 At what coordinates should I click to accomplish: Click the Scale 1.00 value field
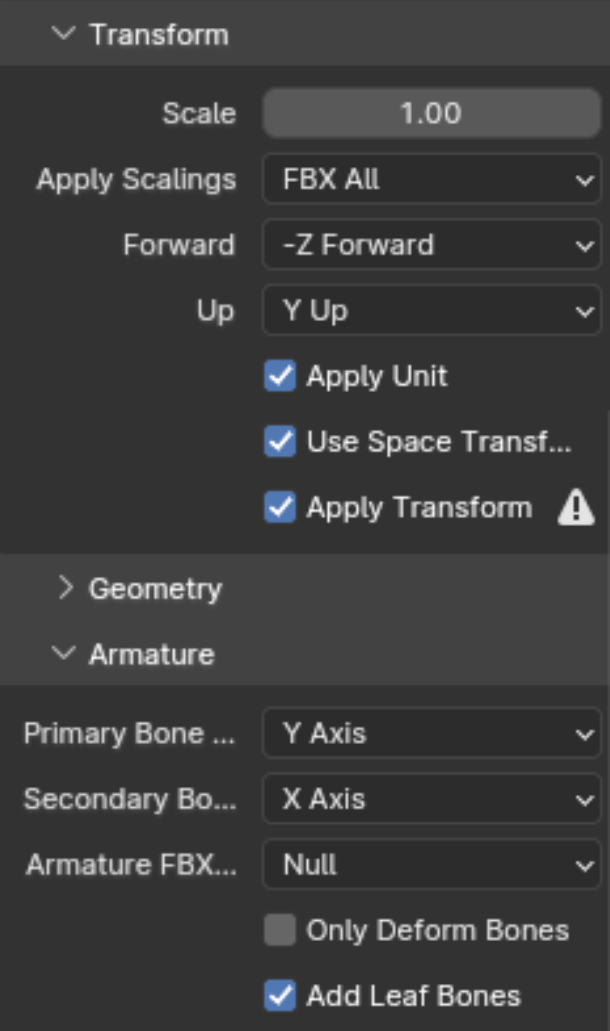point(432,113)
